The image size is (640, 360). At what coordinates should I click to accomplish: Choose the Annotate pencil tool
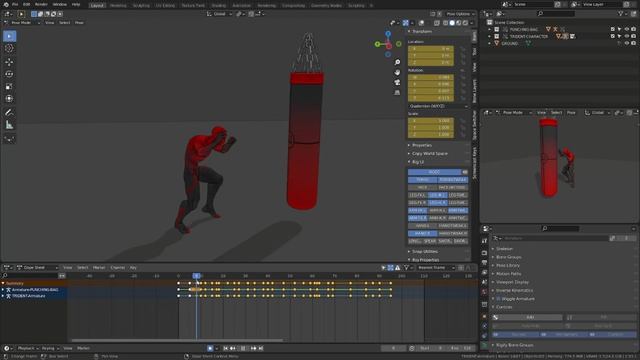[x=9, y=112]
